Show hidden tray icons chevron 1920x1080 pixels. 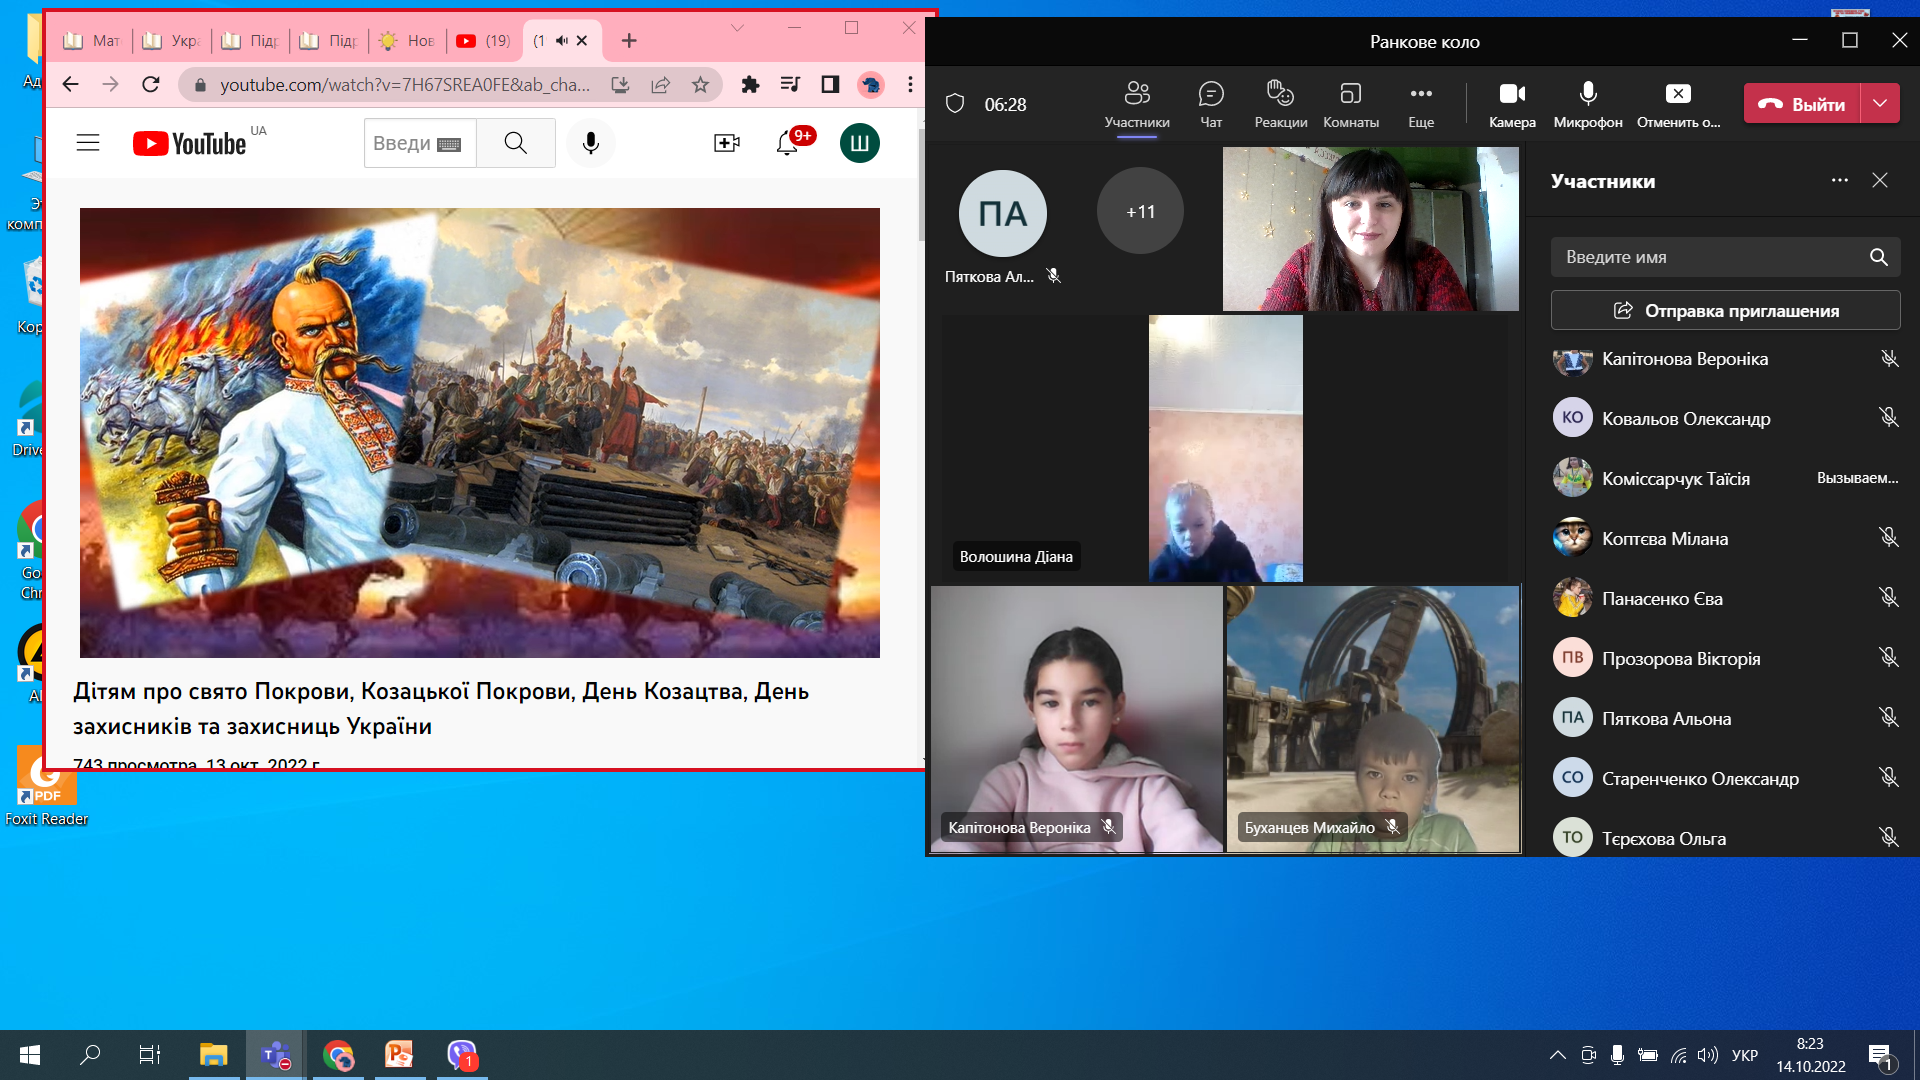click(1558, 1055)
